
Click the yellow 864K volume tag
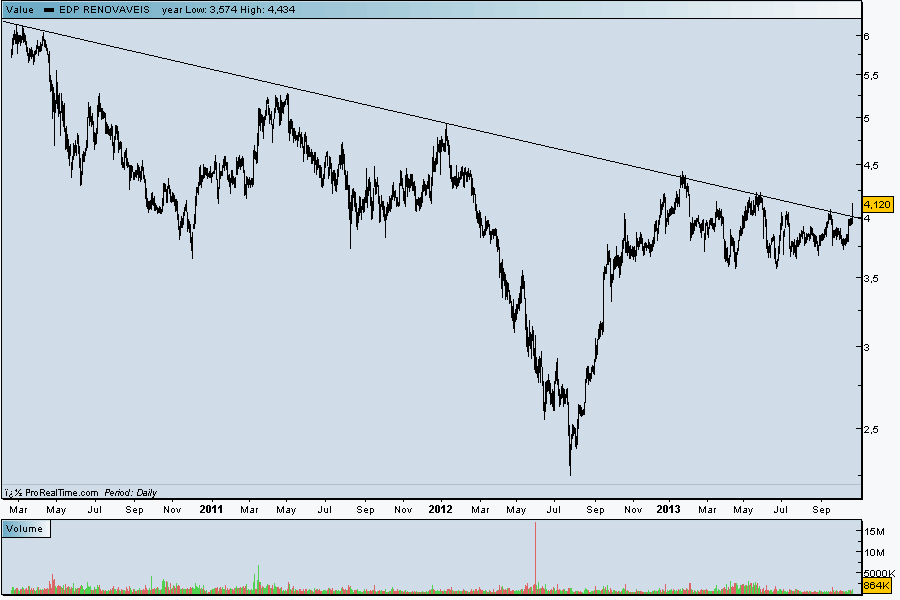(x=876, y=586)
